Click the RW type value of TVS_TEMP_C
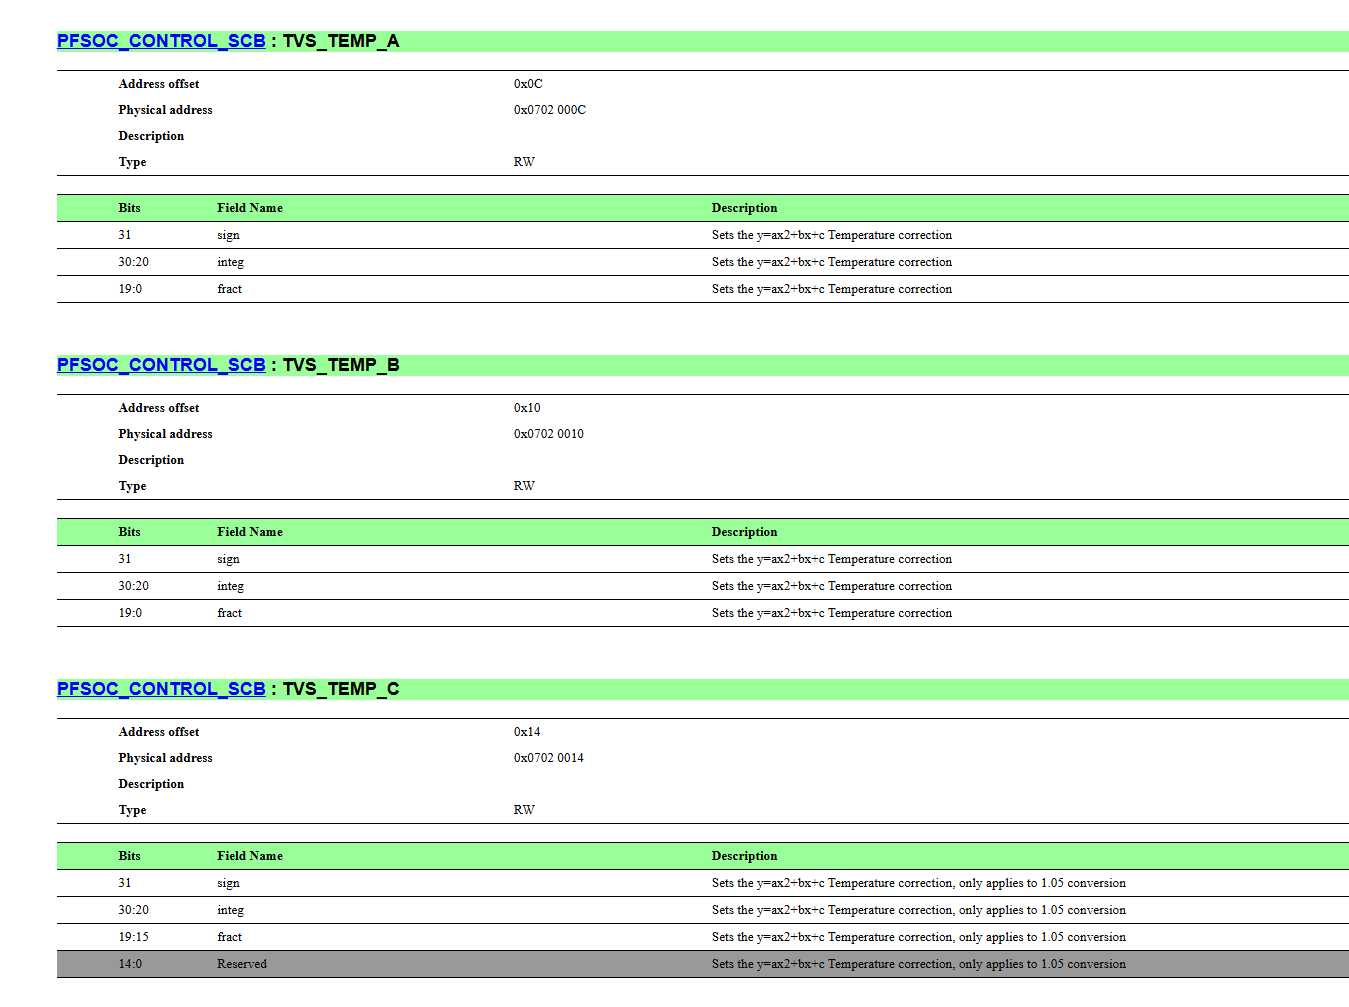The width and height of the screenshot is (1349, 1007). pos(524,810)
